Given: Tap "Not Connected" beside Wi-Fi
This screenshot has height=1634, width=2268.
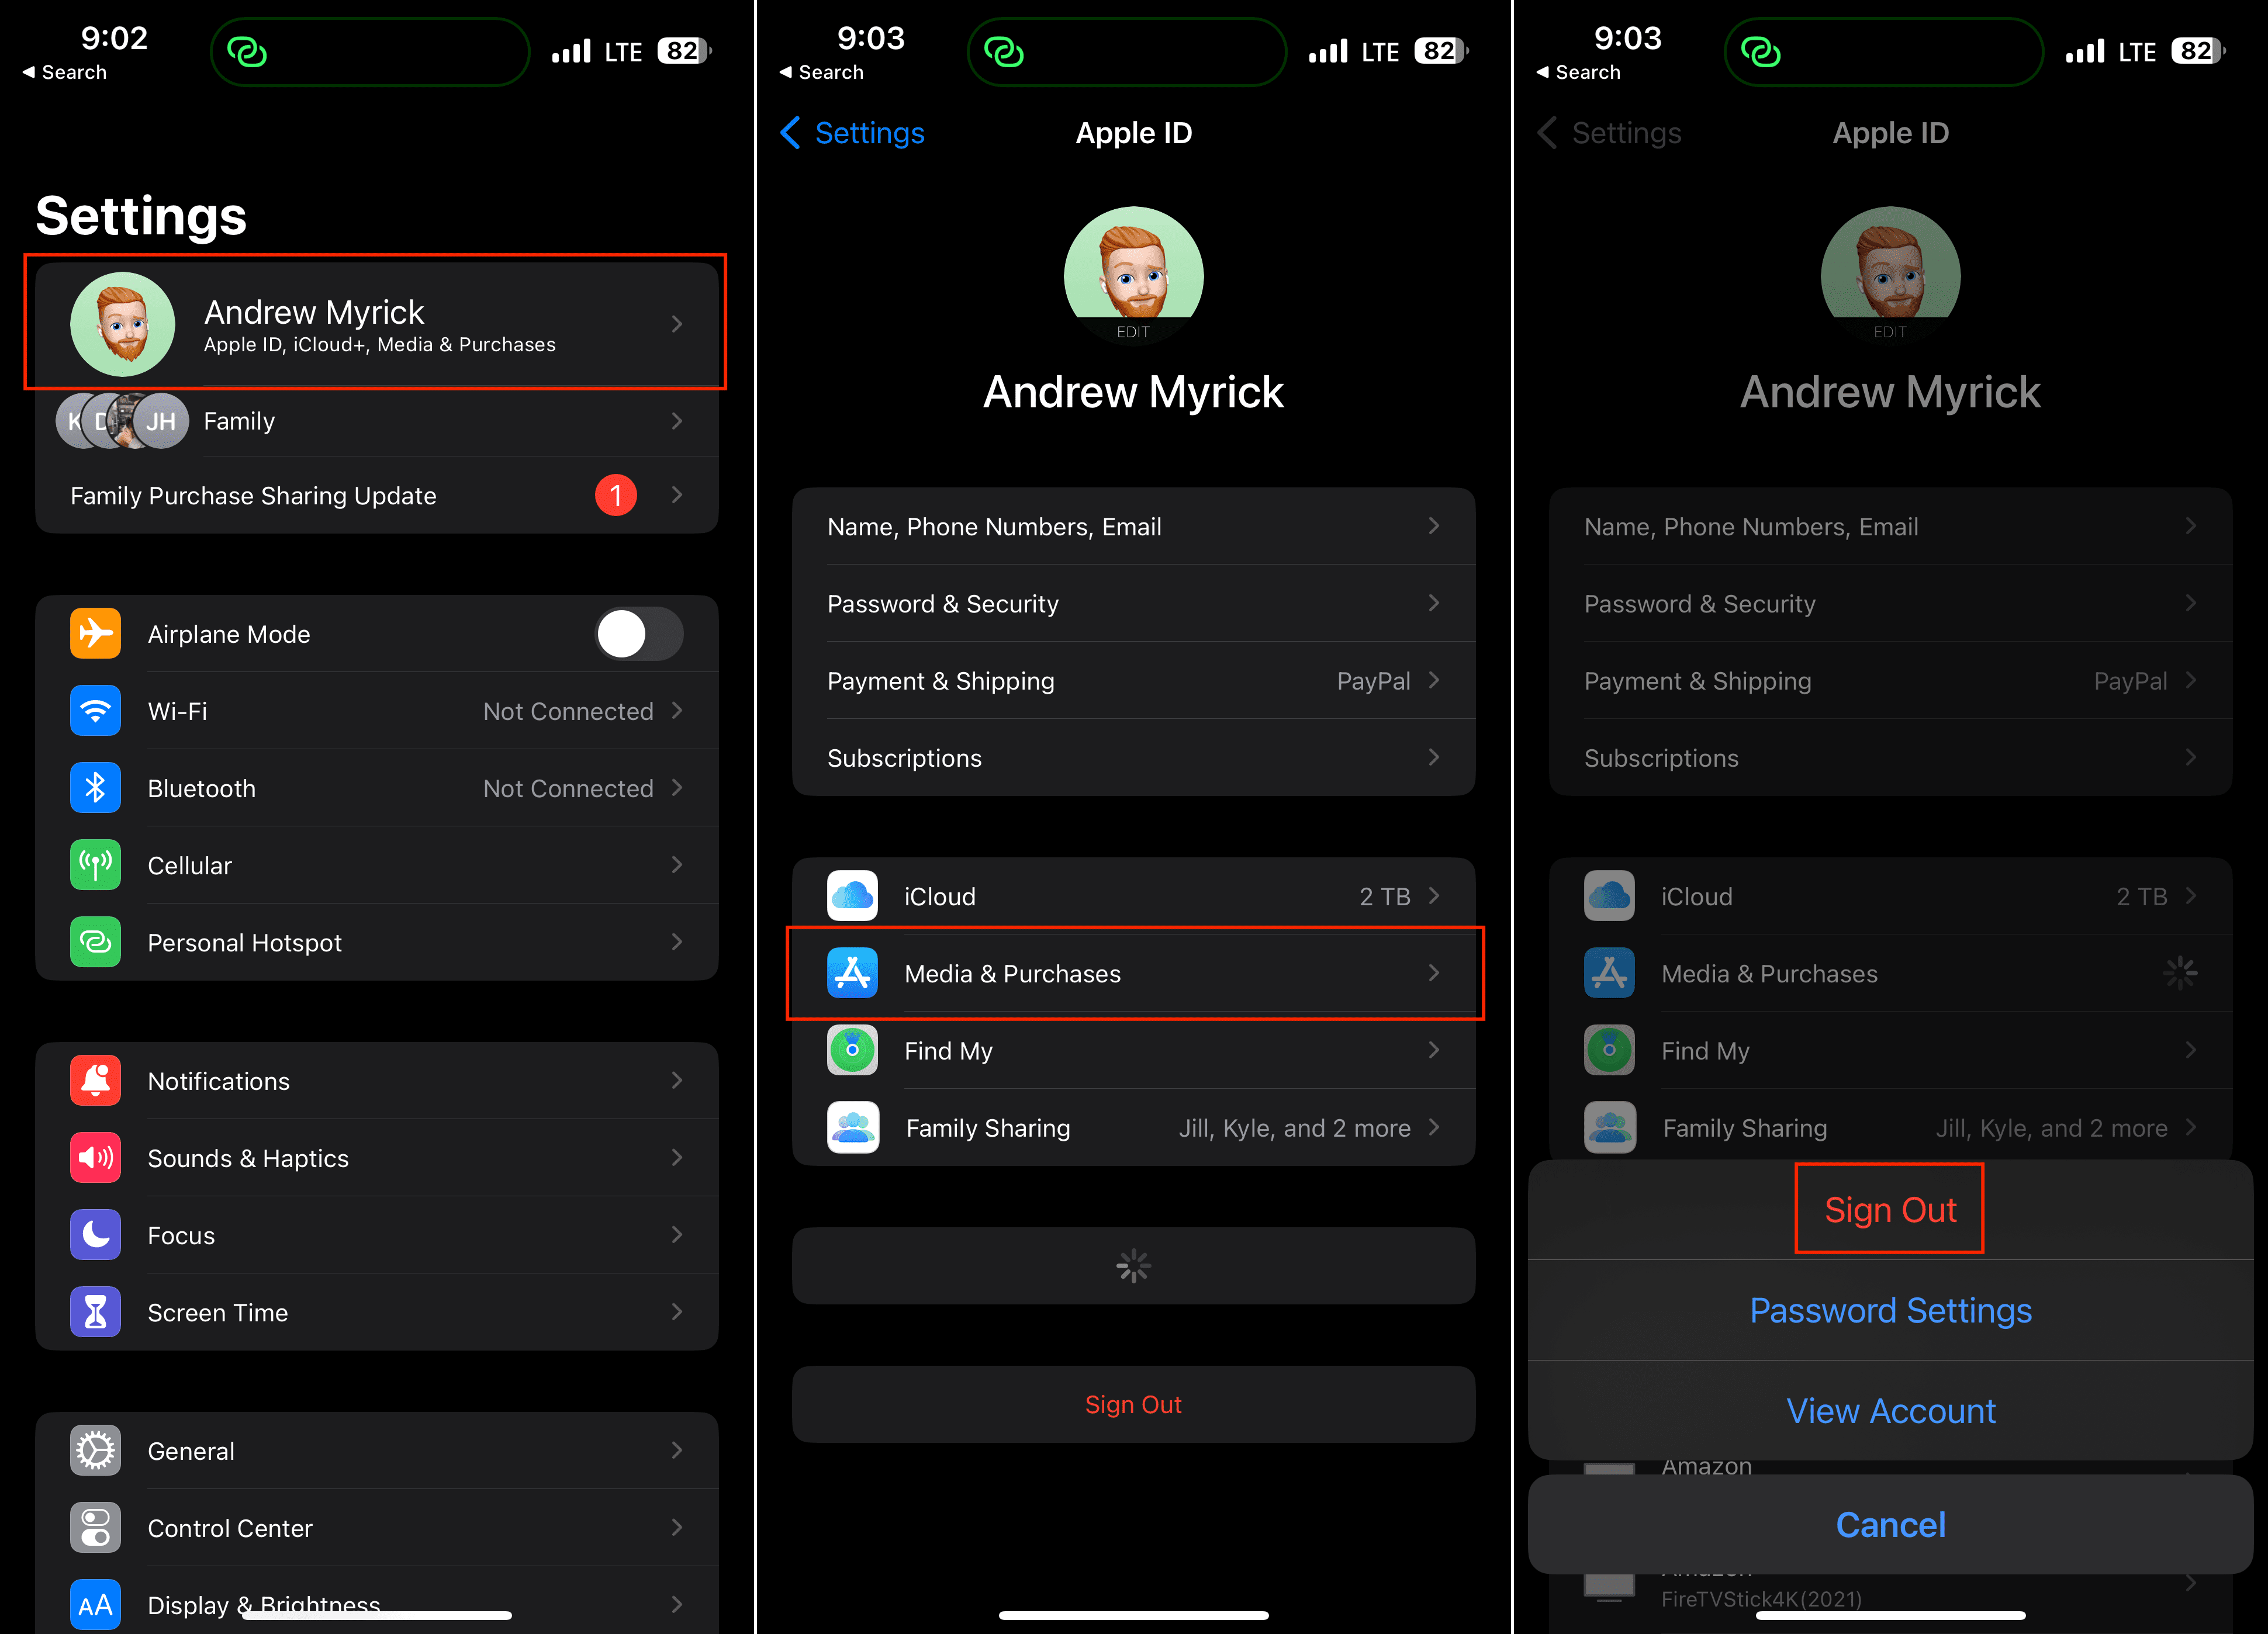Looking at the screenshot, I should (x=568, y=711).
